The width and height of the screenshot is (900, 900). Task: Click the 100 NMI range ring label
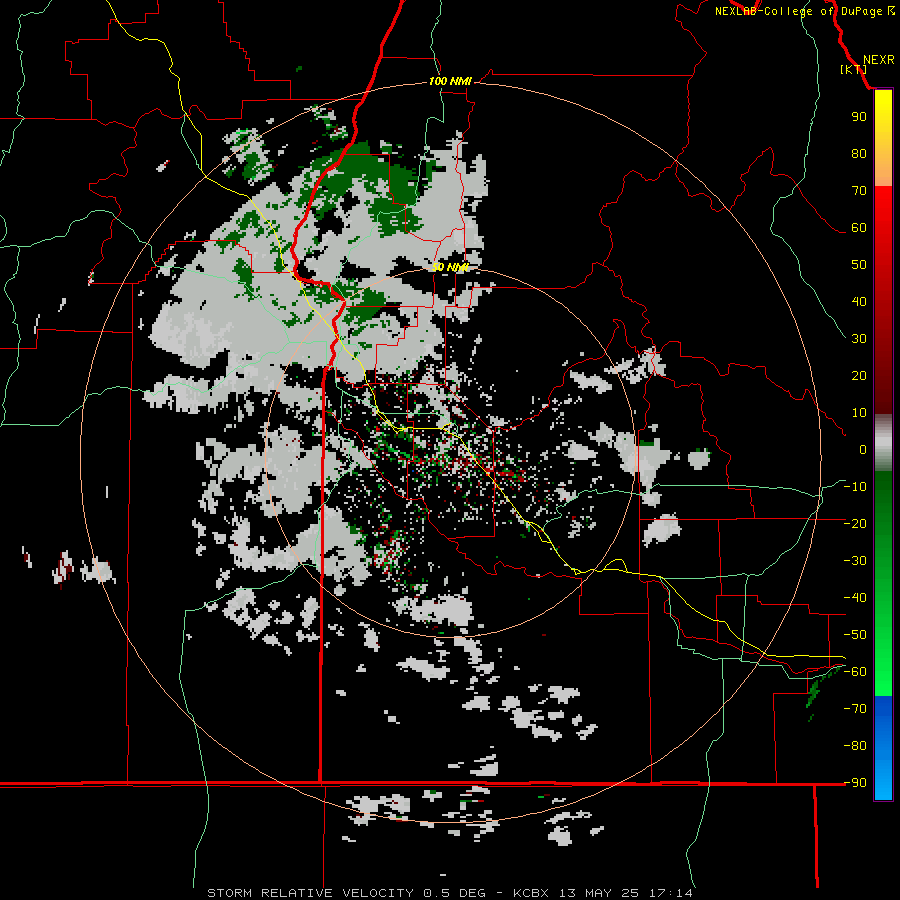pos(450,82)
